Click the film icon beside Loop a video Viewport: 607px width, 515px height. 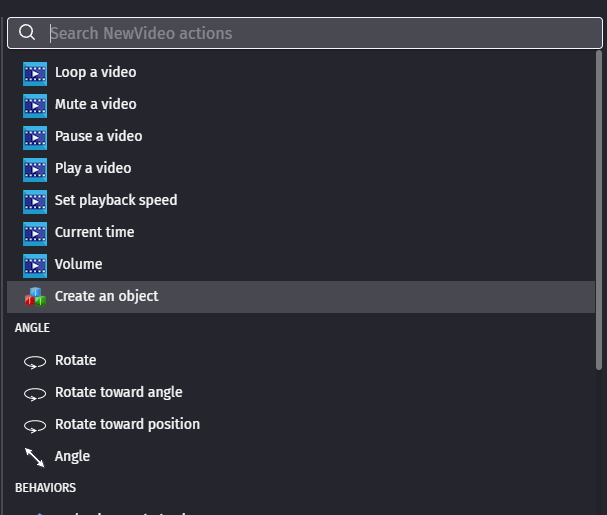click(35, 72)
